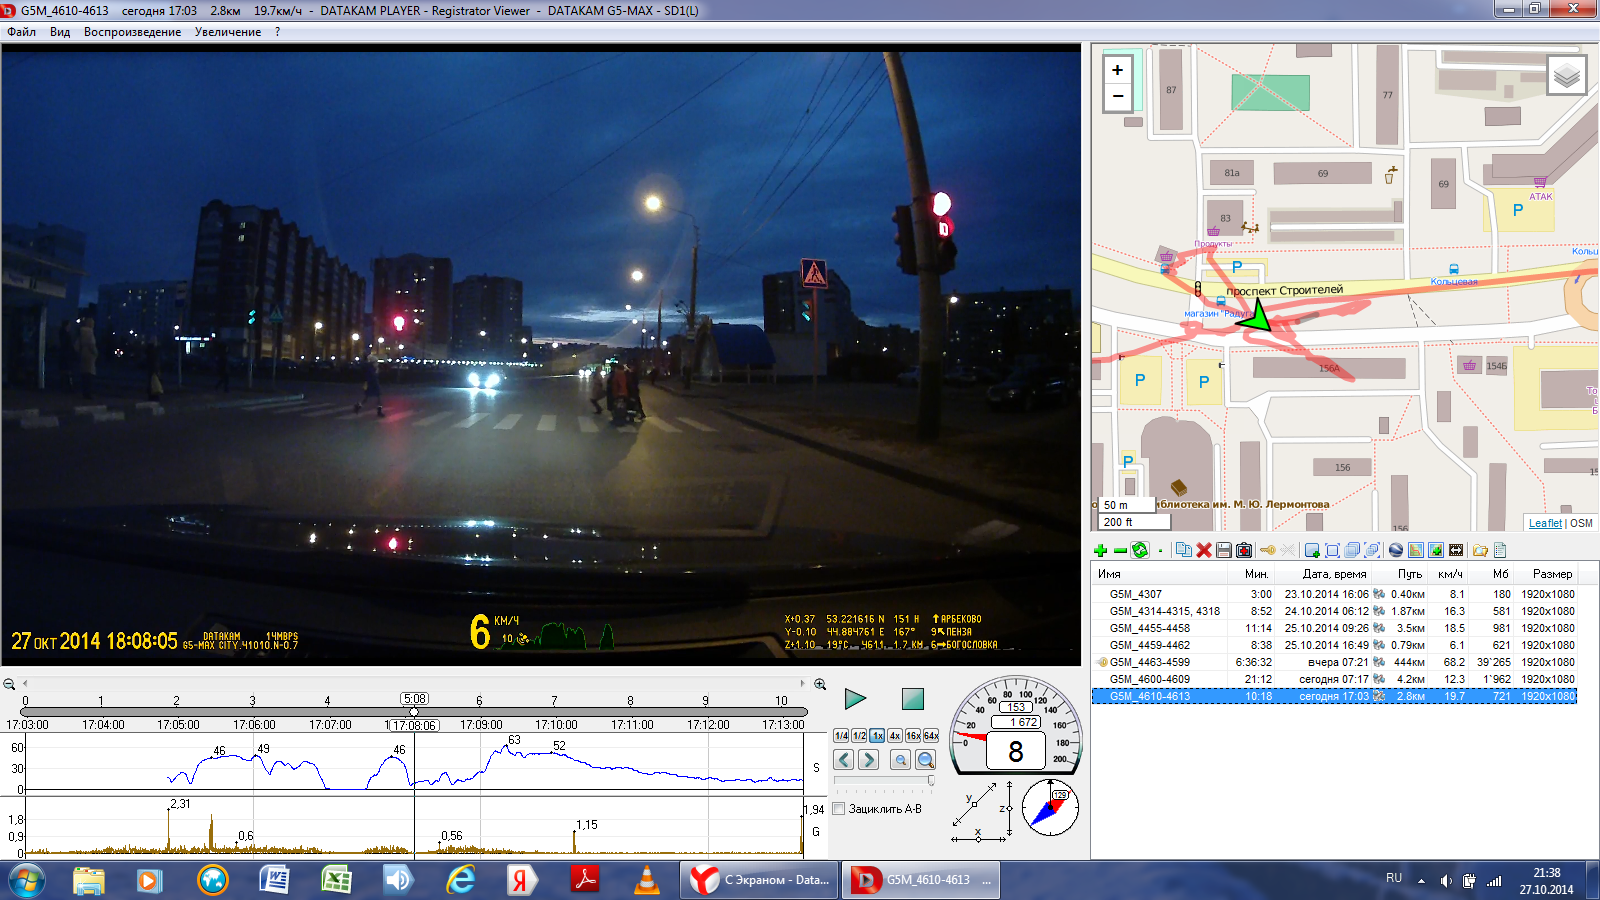1600x900 pixels.
Task: Open the Воспроизведение menu
Action: [132, 32]
